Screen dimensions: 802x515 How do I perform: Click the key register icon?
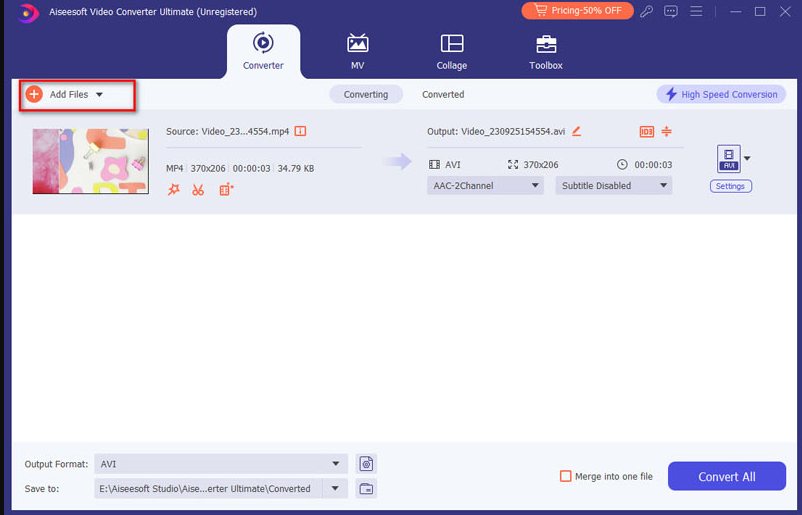(647, 11)
